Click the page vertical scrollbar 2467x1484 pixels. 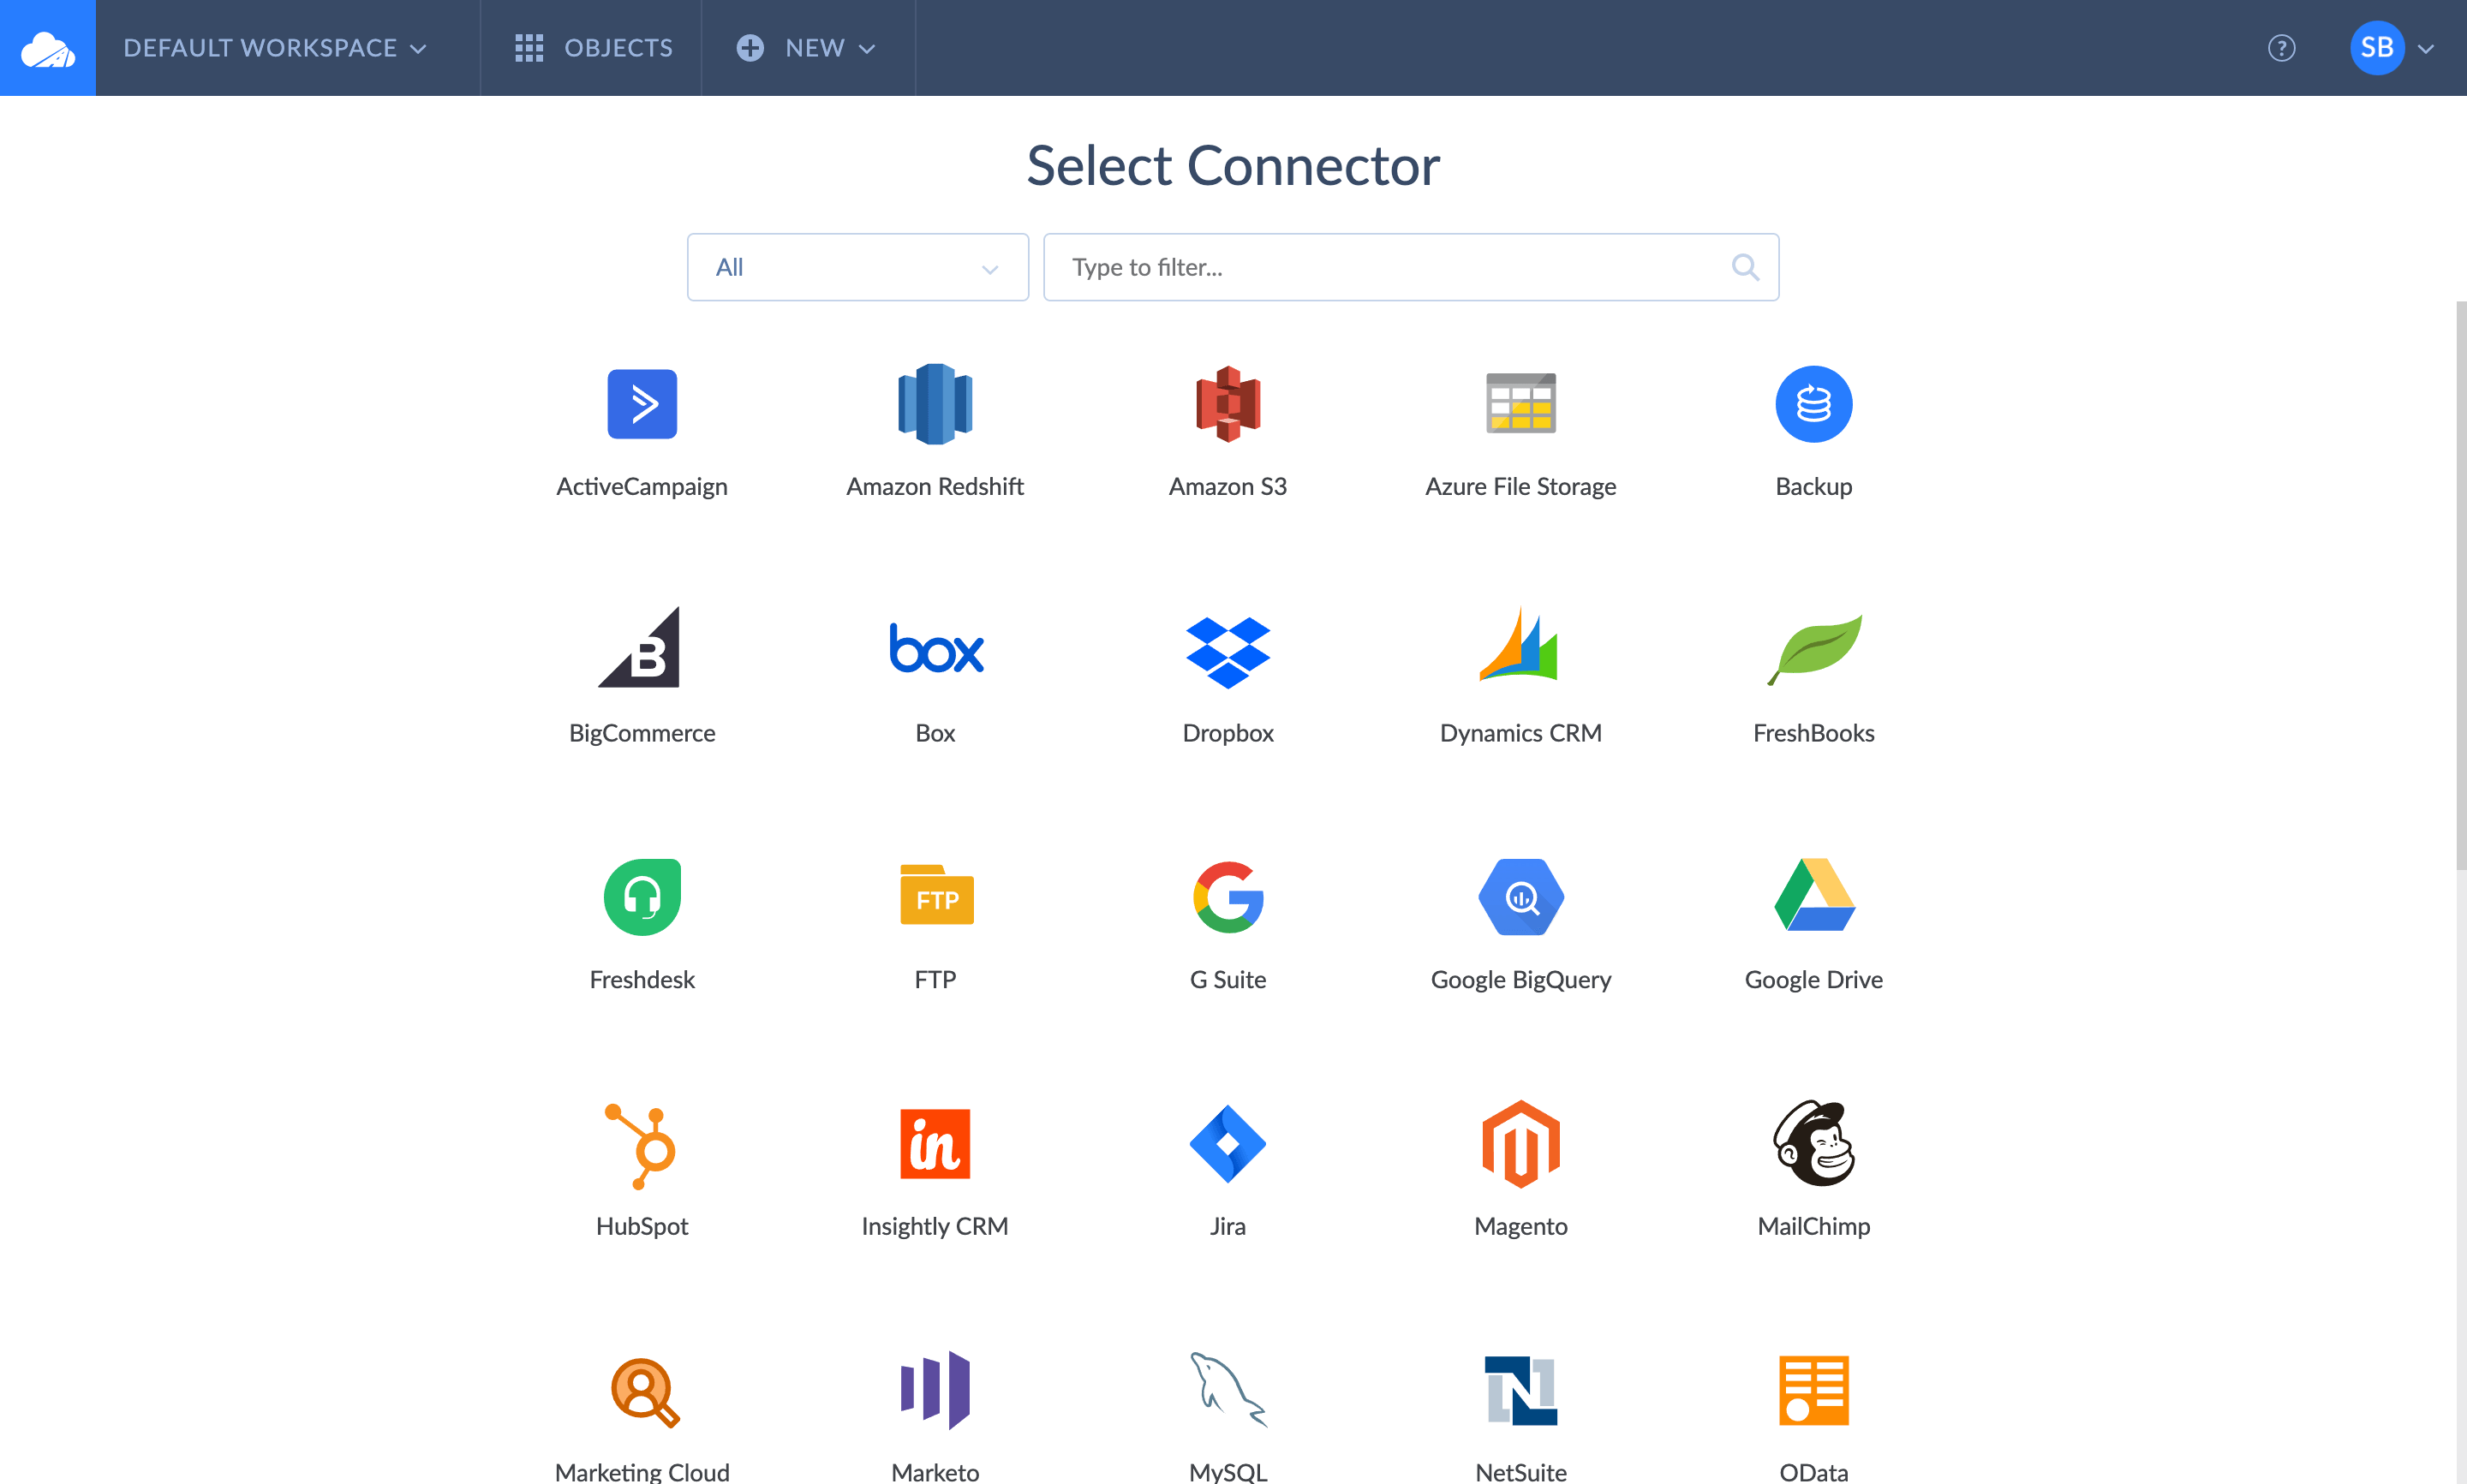click(x=2461, y=585)
